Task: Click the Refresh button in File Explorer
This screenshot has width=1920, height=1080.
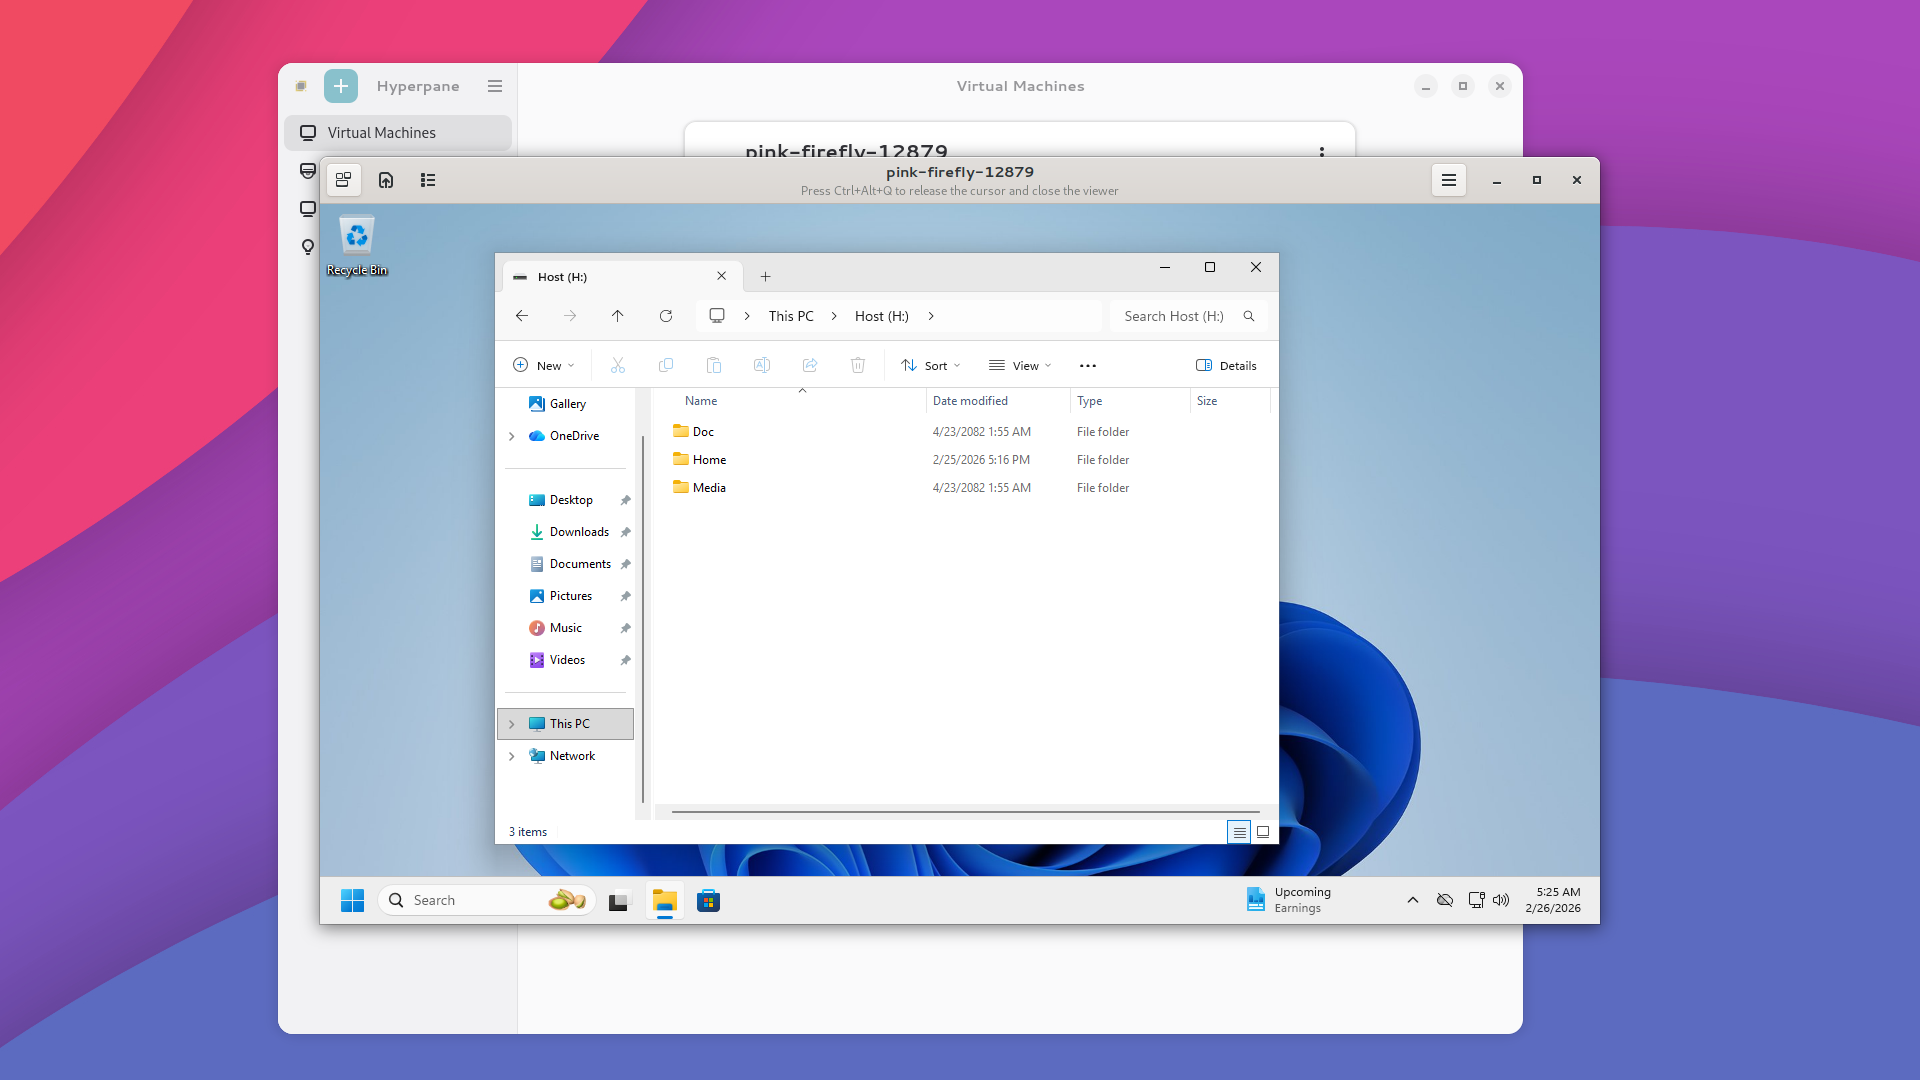Action: (666, 316)
